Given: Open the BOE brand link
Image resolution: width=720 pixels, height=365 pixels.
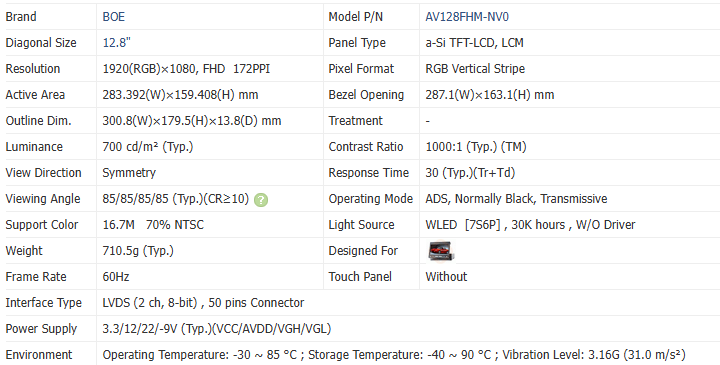Looking at the screenshot, I should [113, 17].
